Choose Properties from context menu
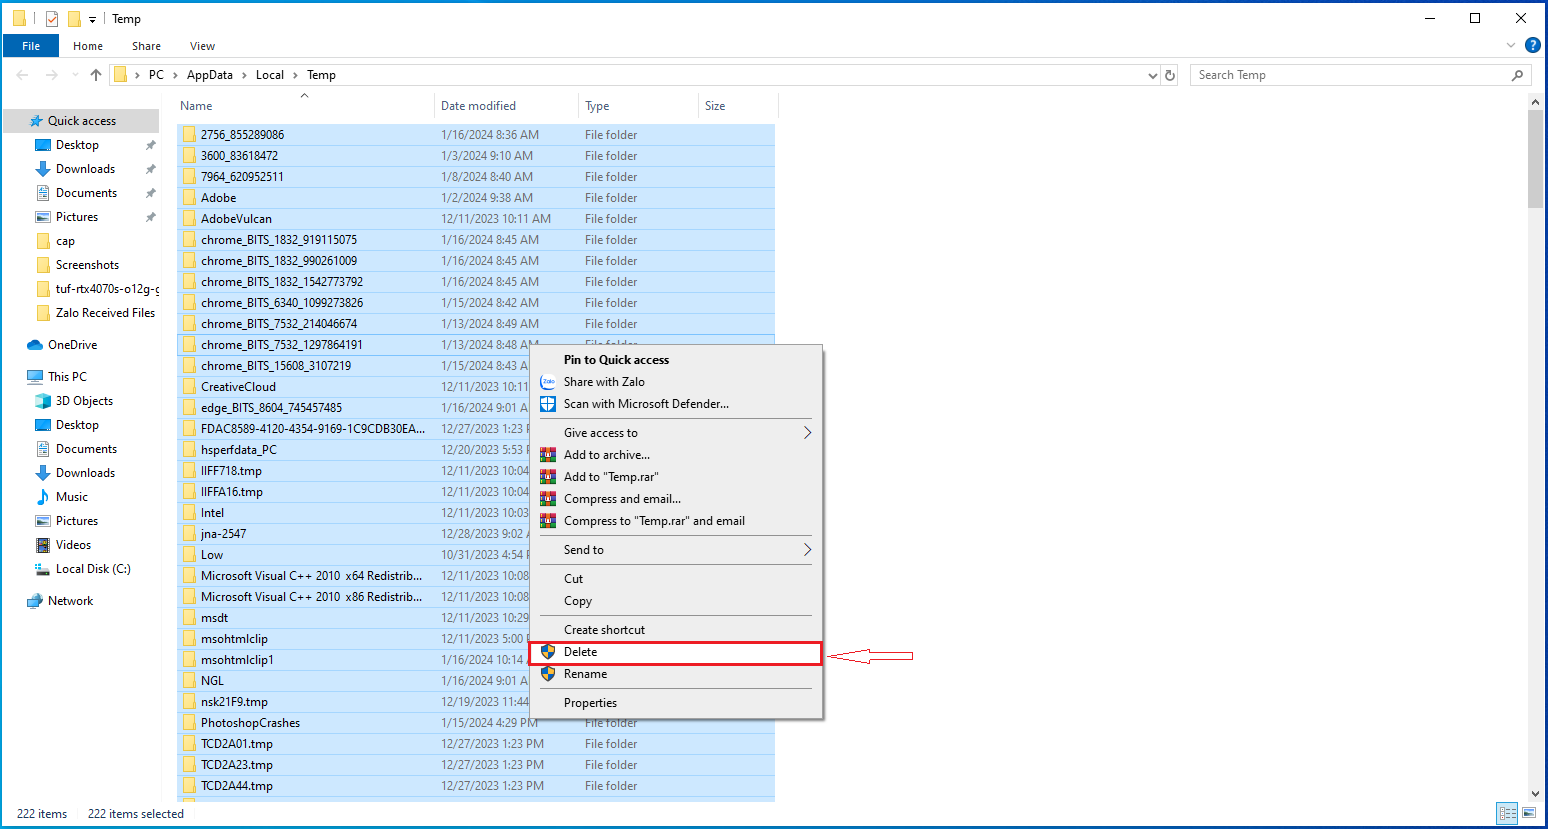This screenshot has width=1548, height=829. pos(675,703)
